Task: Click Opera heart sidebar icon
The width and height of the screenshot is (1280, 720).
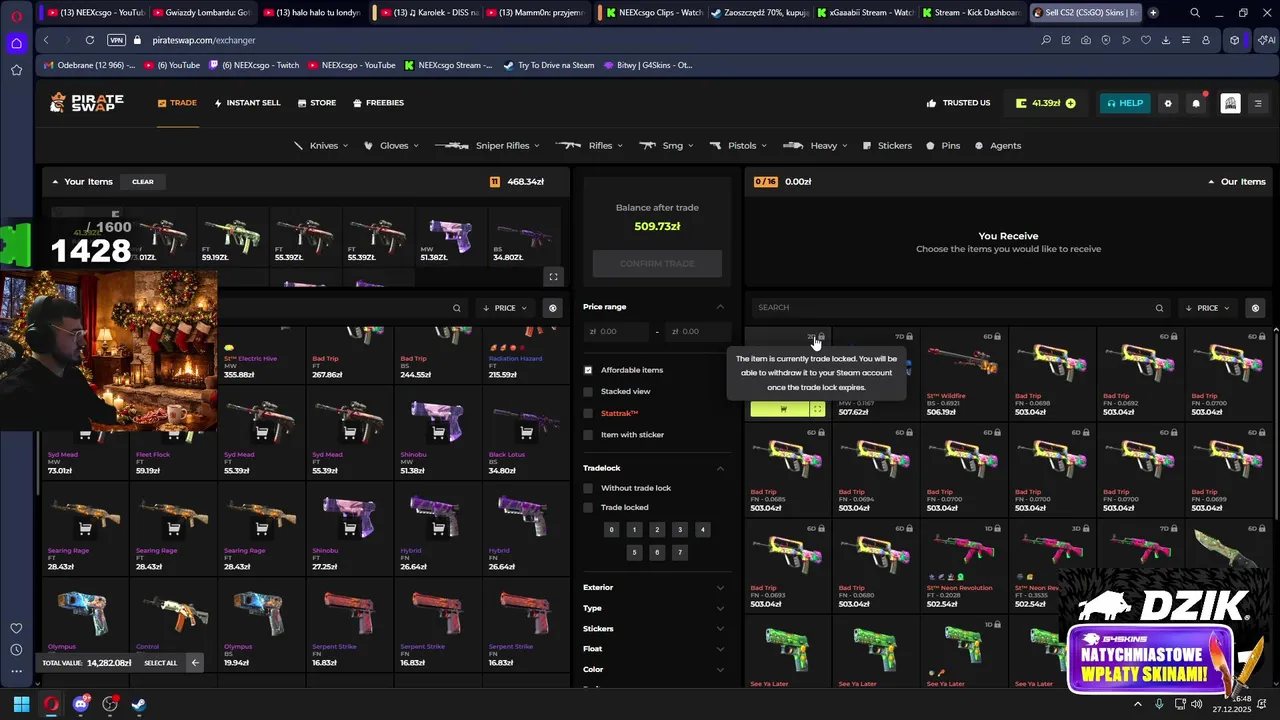Action: (16, 628)
